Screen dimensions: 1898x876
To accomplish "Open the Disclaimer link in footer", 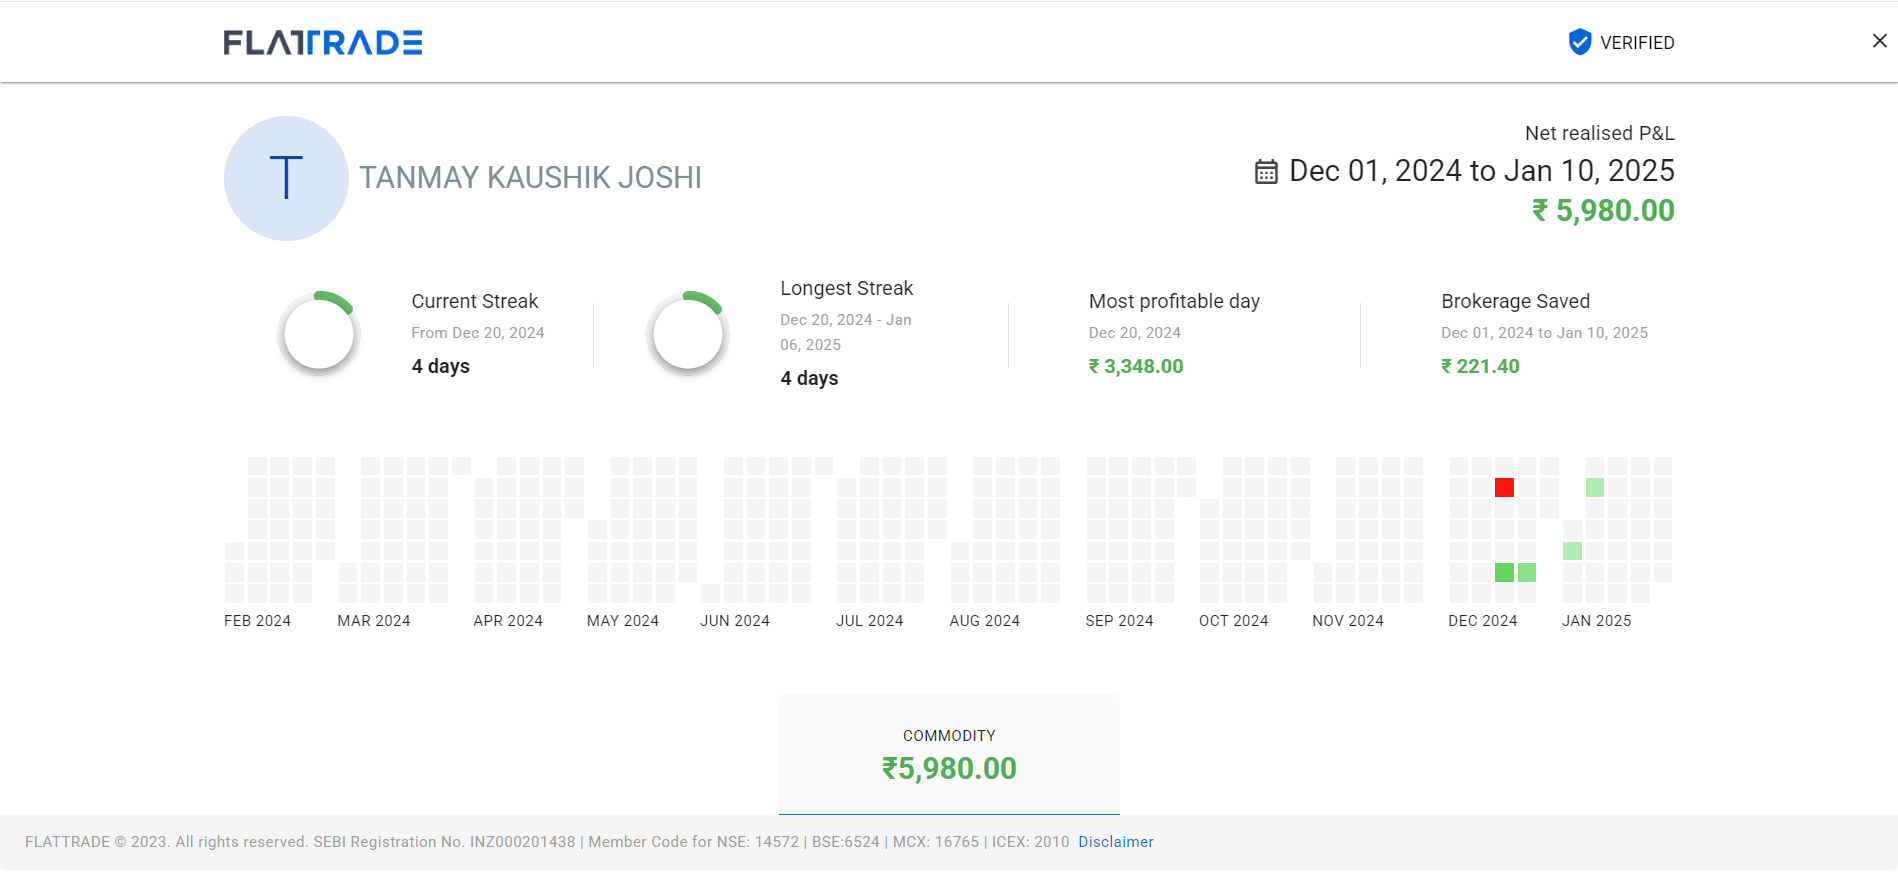I will point(1115,842).
